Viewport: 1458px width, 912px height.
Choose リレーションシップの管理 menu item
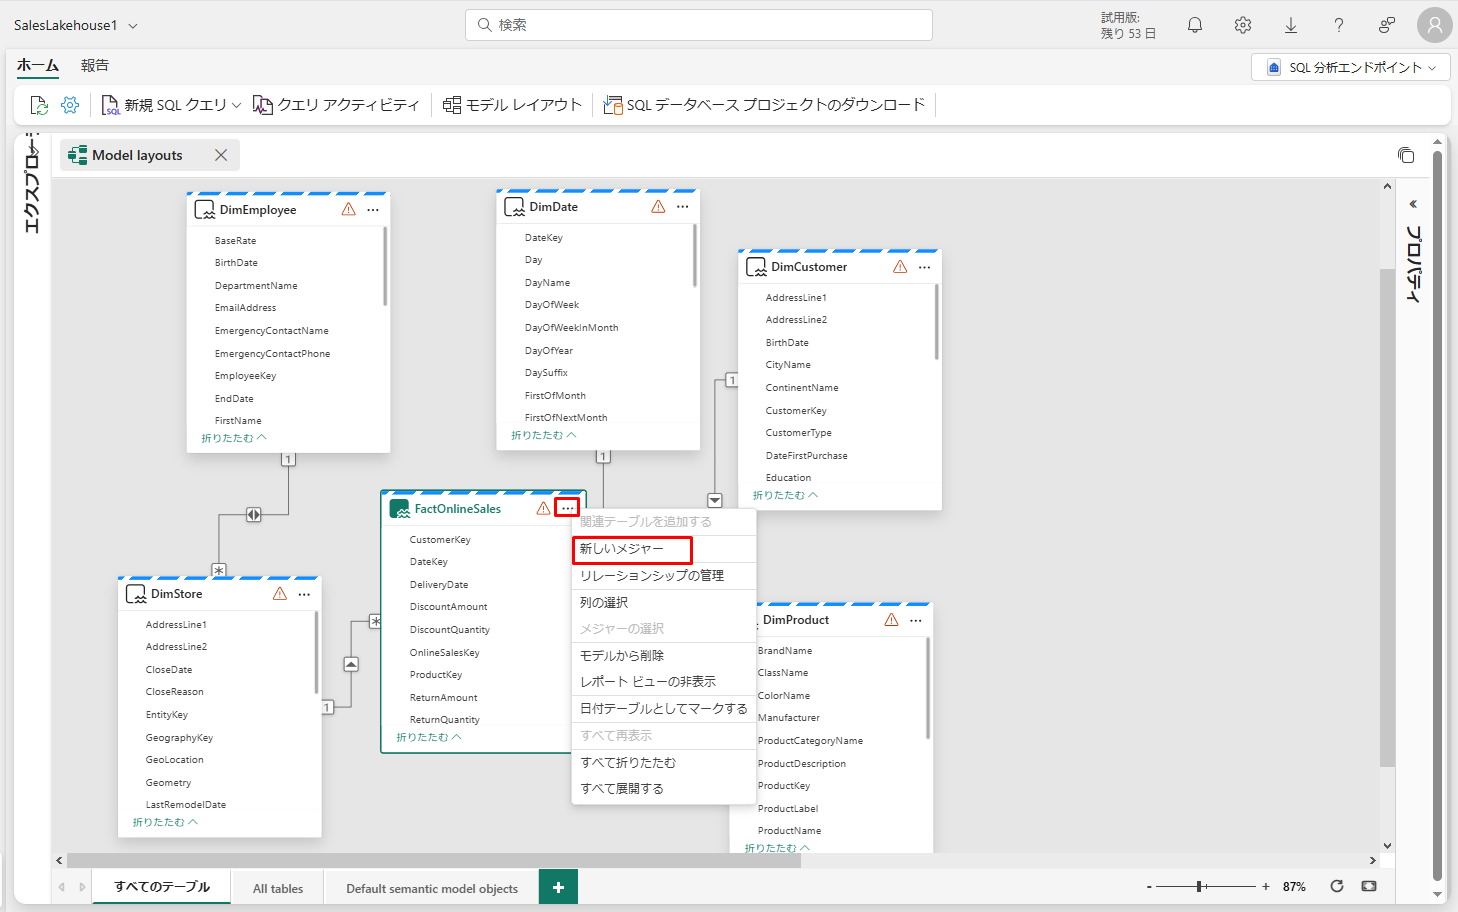pyautogui.click(x=652, y=576)
